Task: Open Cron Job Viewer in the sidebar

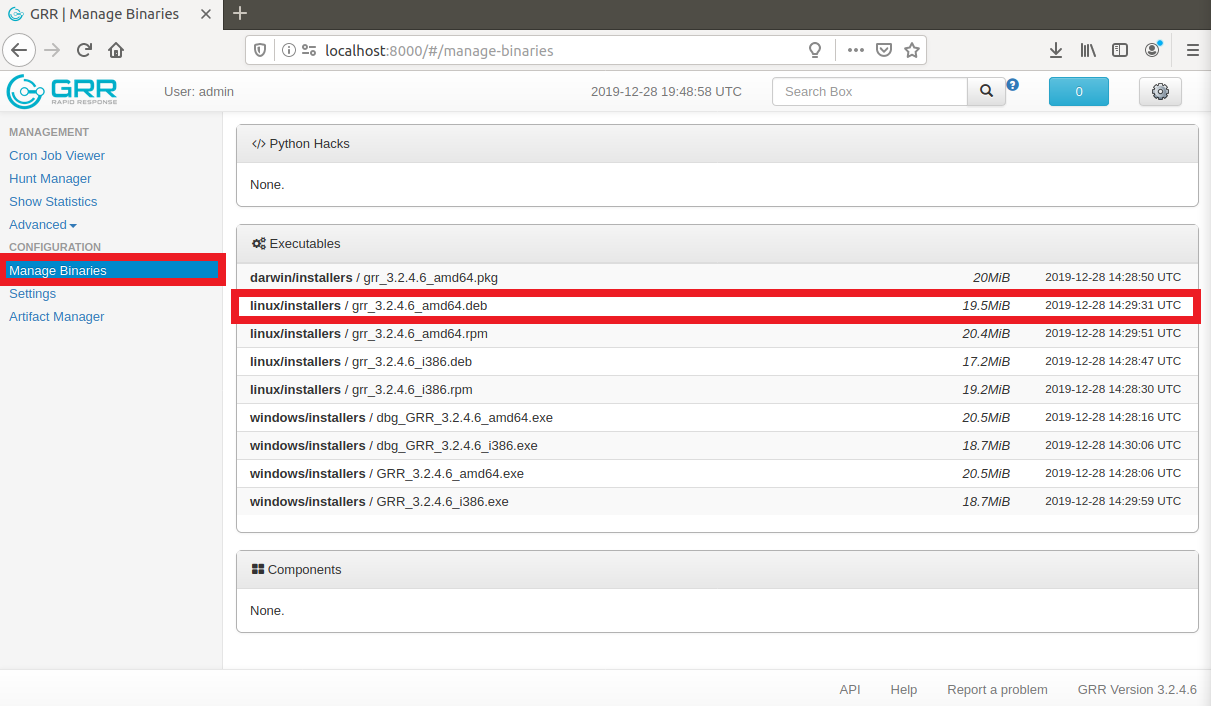Action: point(57,156)
